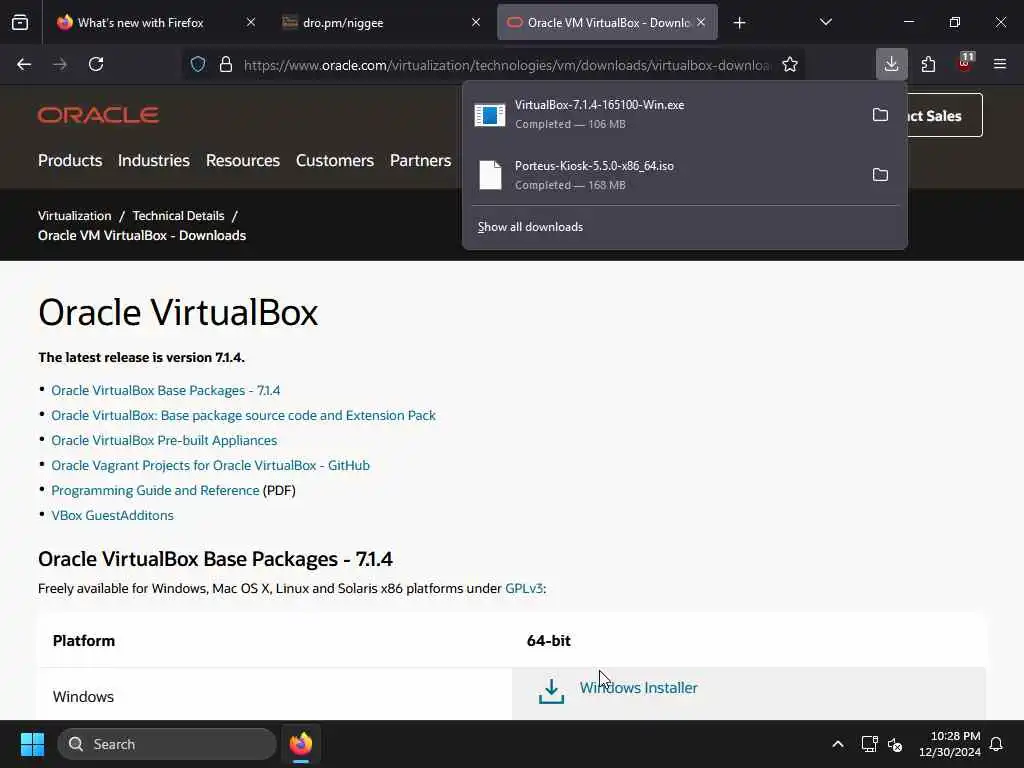Click the taskbar Search box

[x=167, y=744]
